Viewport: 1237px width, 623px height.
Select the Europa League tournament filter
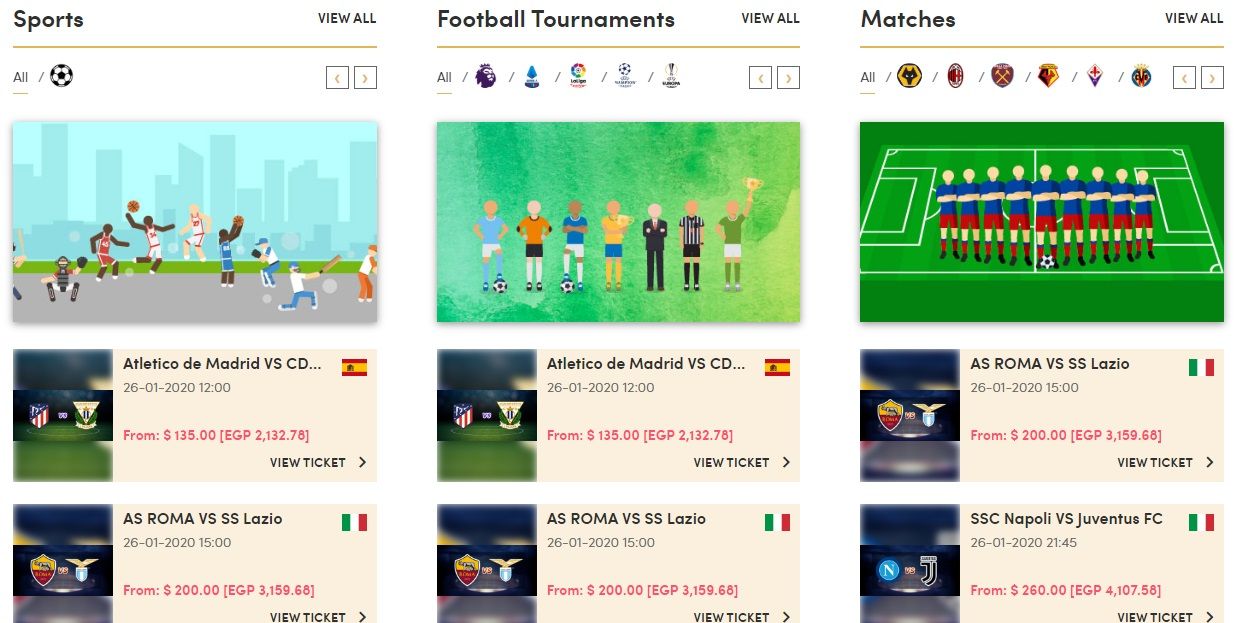point(671,76)
